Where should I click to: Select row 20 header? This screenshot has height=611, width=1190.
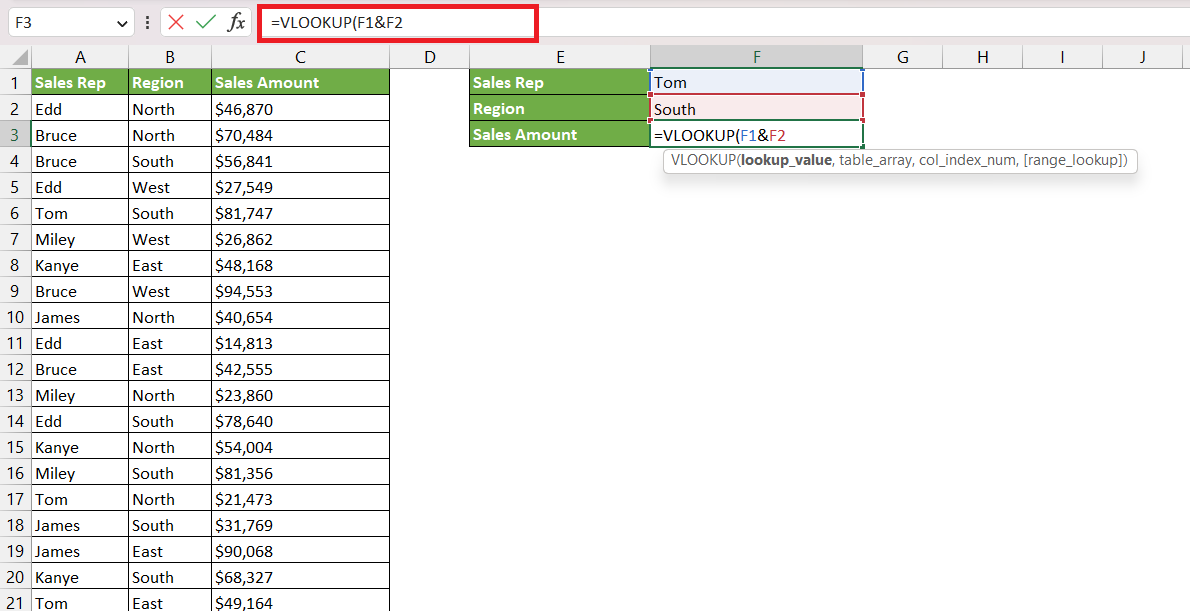15,578
